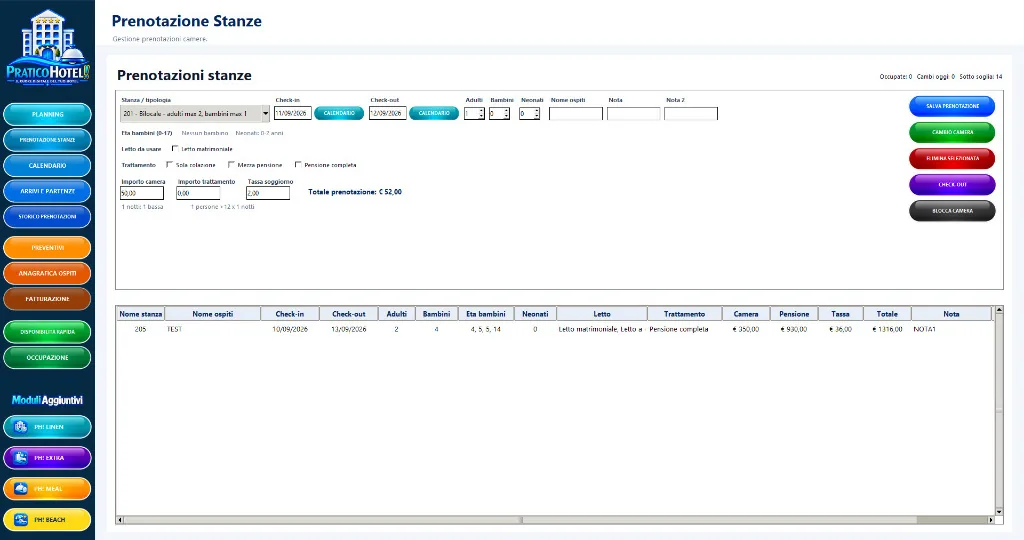Open Occupazione section
This screenshot has width=1024, height=540.
[47, 357]
